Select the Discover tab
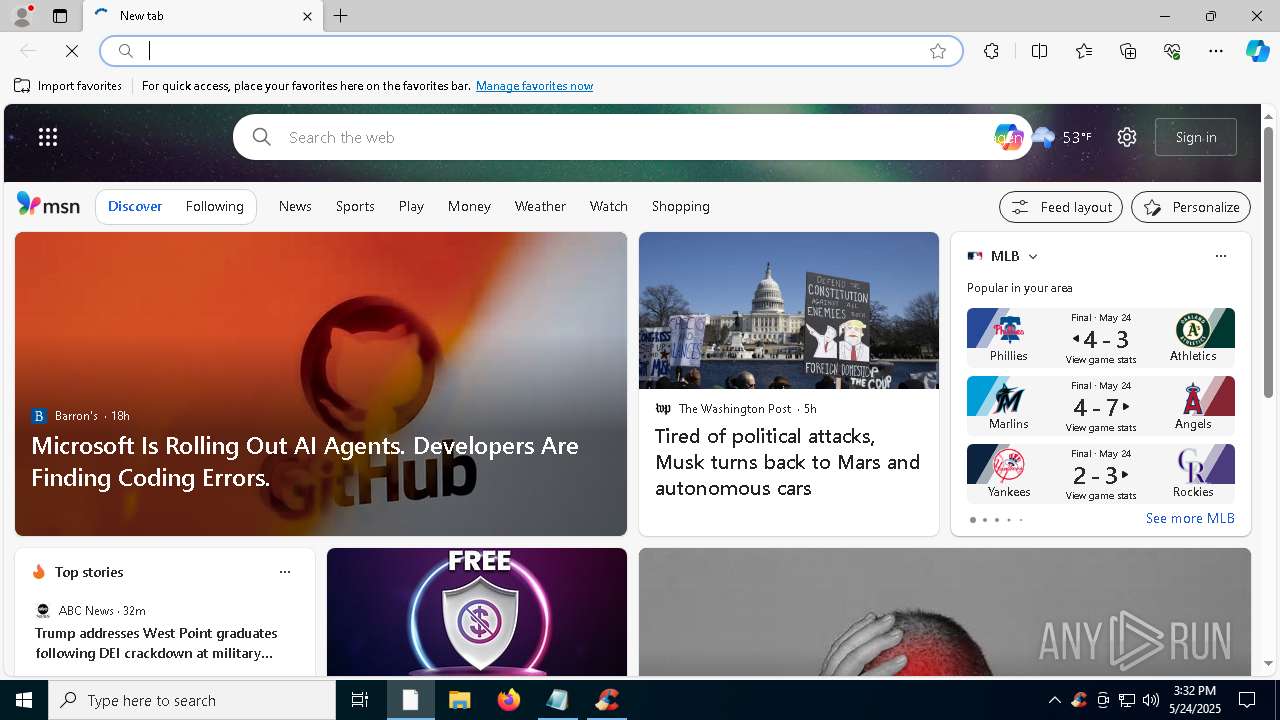The width and height of the screenshot is (1280, 720). click(135, 206)
